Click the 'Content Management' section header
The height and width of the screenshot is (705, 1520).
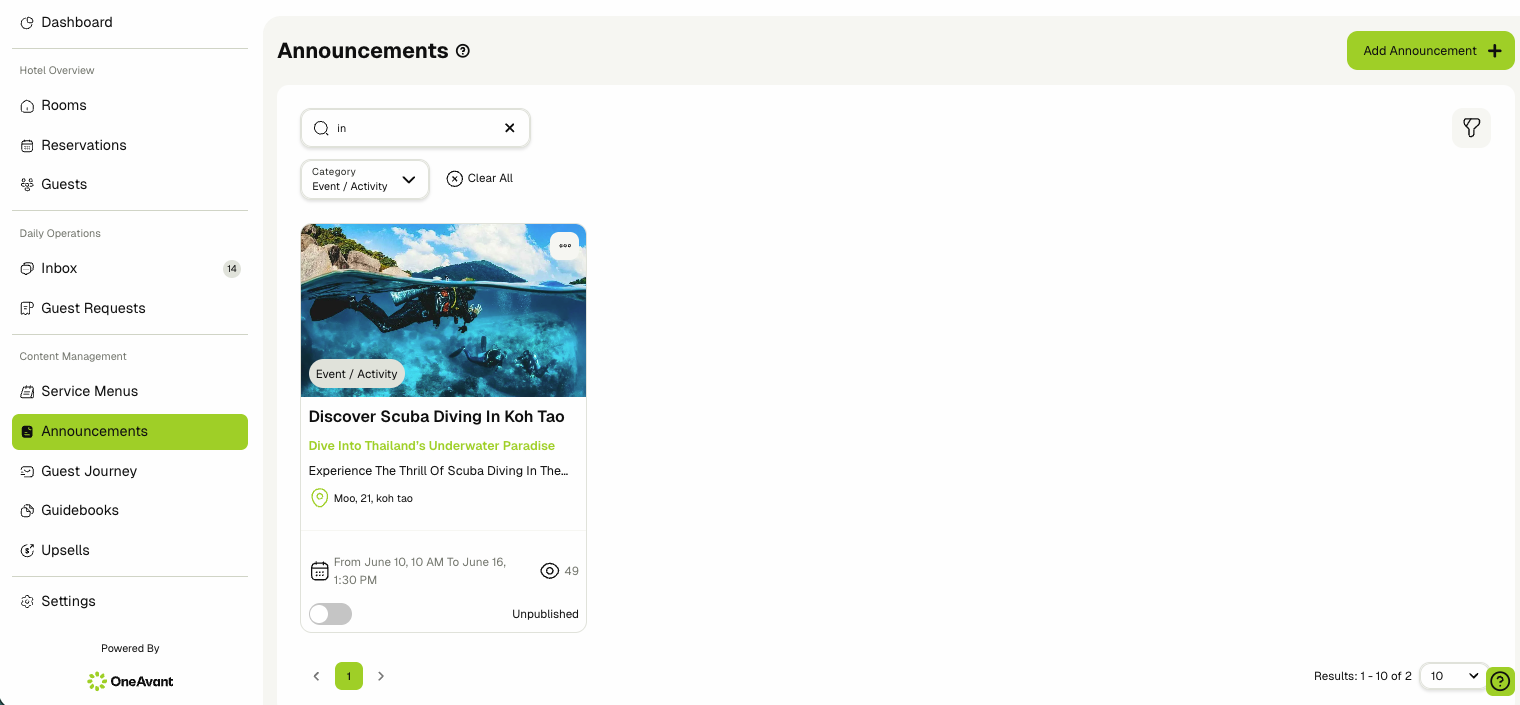click(x=73, y=356)
